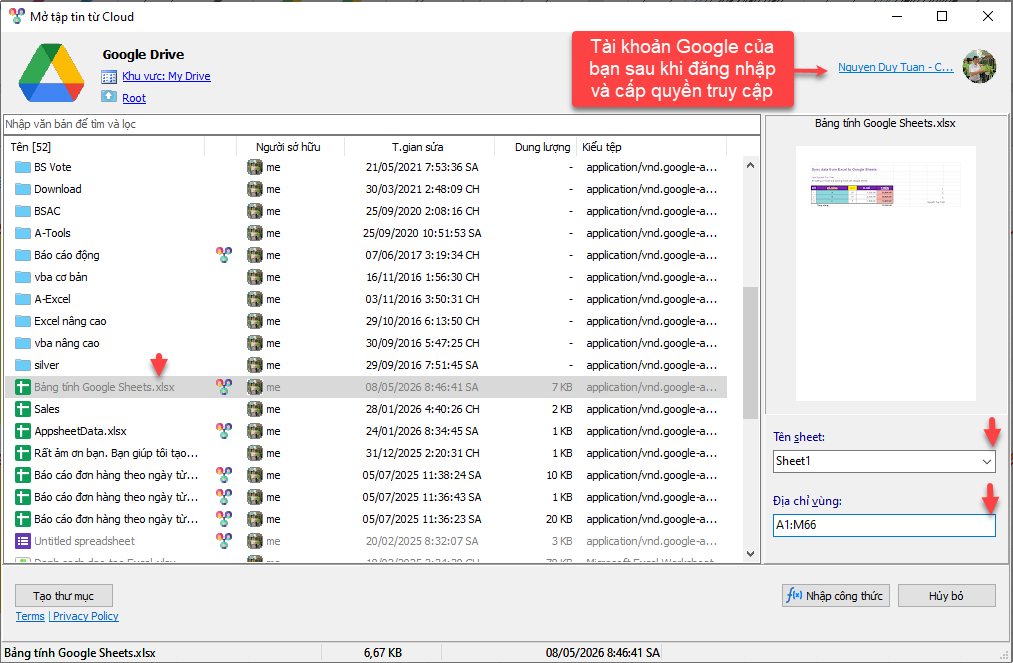Select file name Rất ám ơn bạn. Bạn giúp tôi tạo…
Image resolution: width=1013 pixels, height=663 pixels.
point(116,453)
